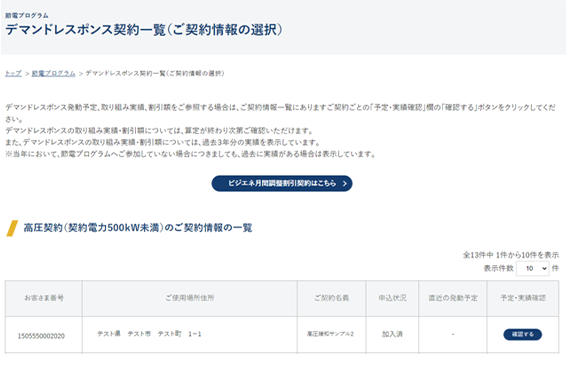Click the 加入済 status cell
The height and width of the screenshot is (380, 566).
pyautogui.click(x=392, y=334)
